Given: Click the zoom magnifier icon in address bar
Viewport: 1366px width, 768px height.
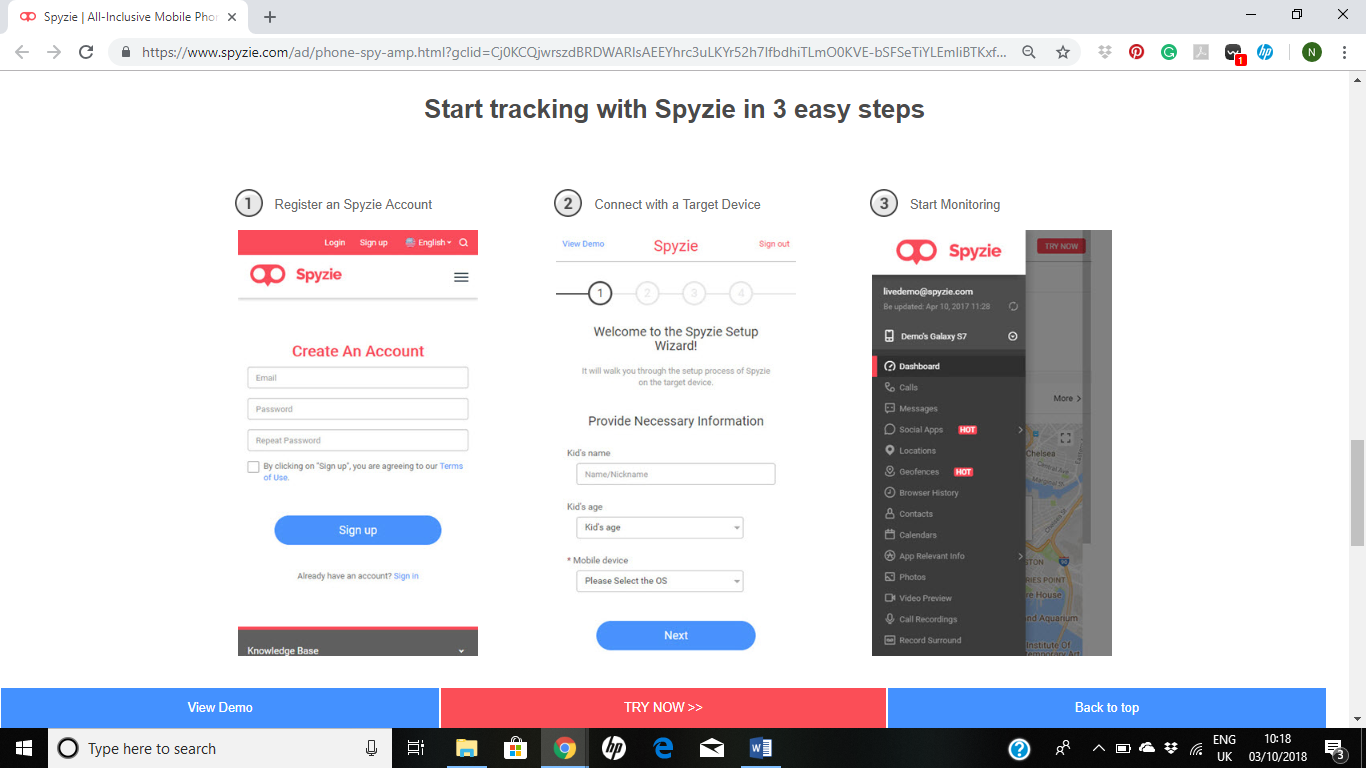Looking at the screenshot, I should click(1029, 52).
